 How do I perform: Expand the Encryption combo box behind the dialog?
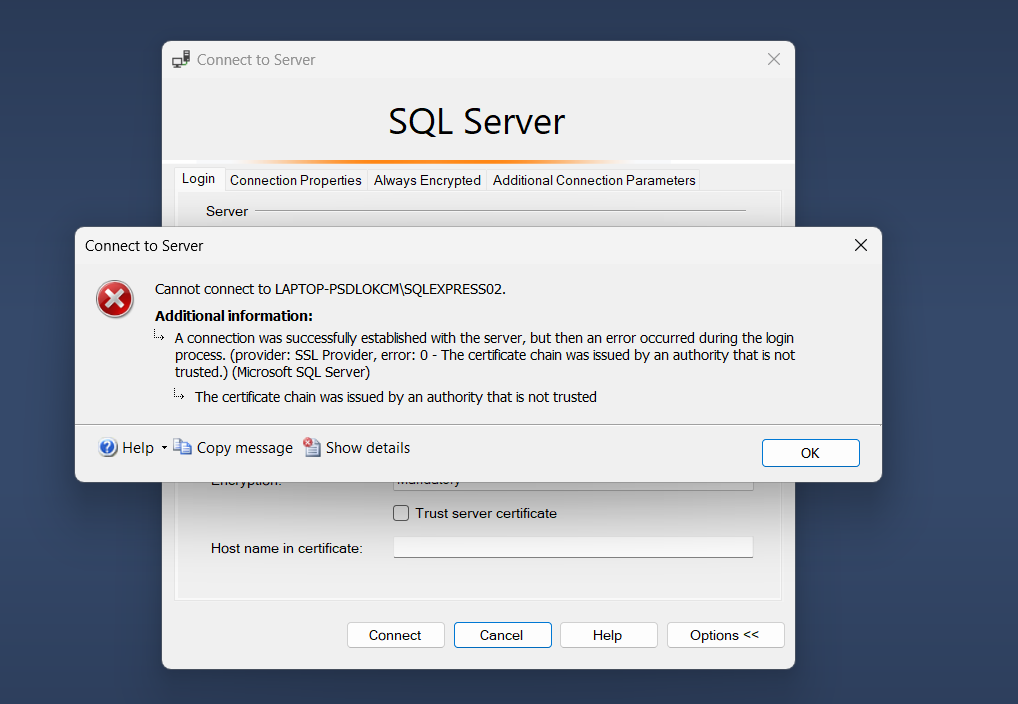tap(573, 484)
